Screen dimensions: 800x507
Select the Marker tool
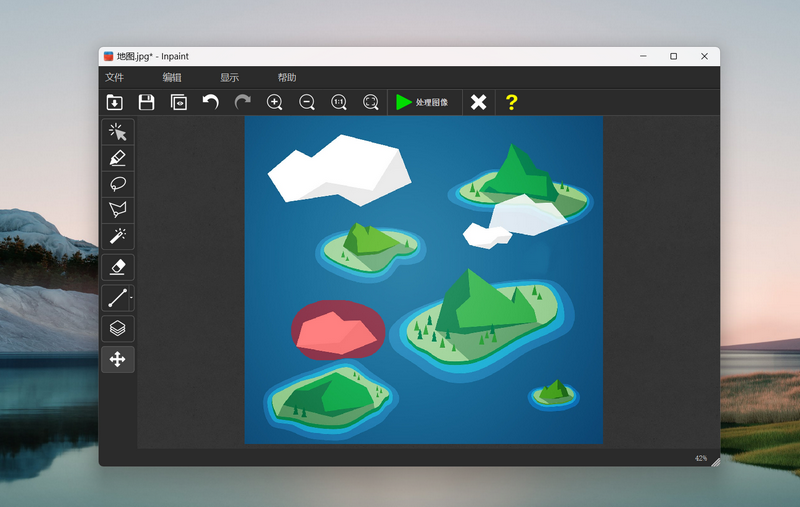tap(118, 158)
